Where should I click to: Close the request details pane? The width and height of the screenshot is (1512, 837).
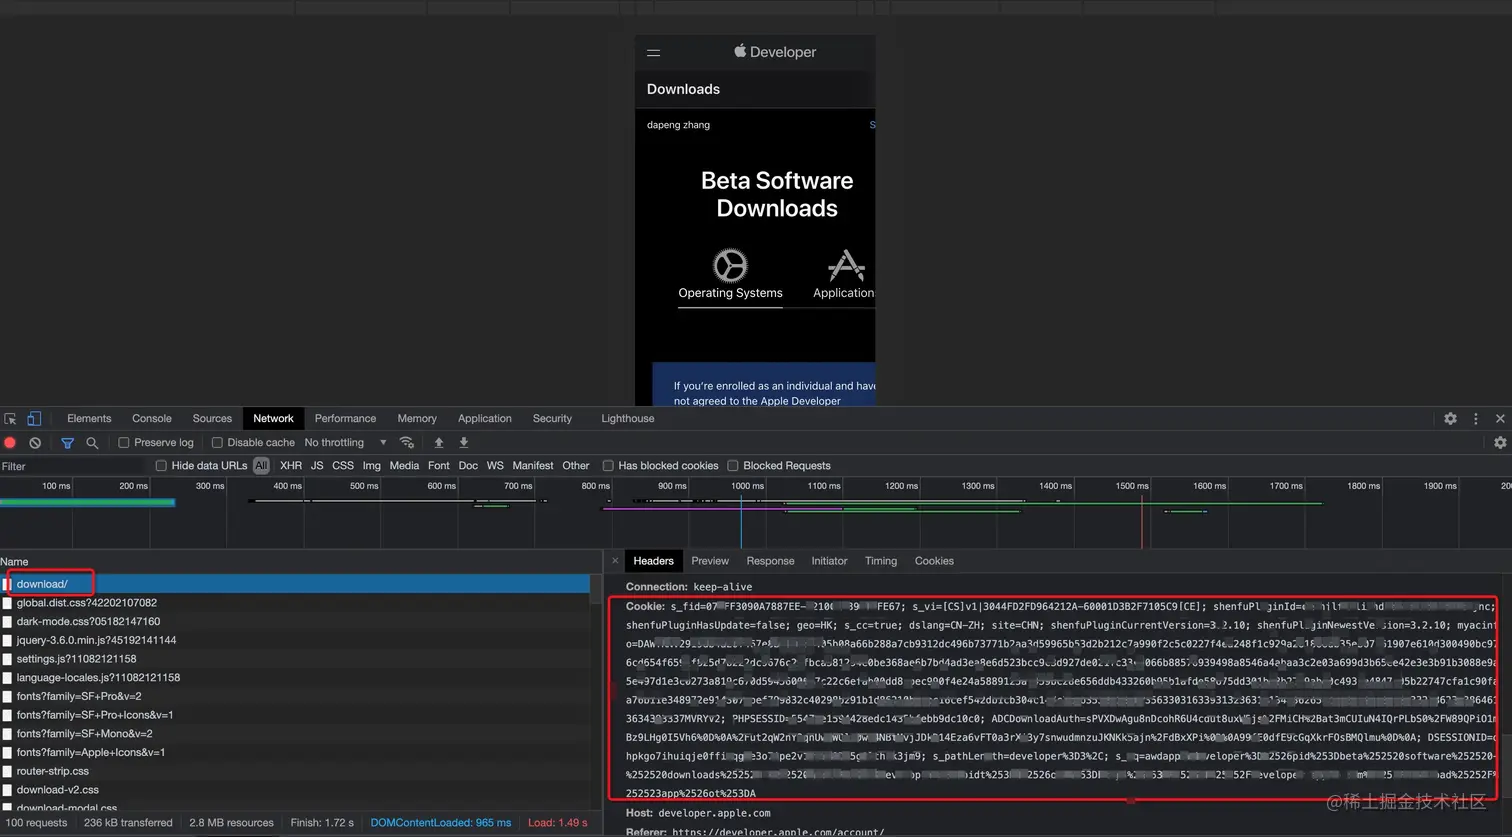click(615, 561)
